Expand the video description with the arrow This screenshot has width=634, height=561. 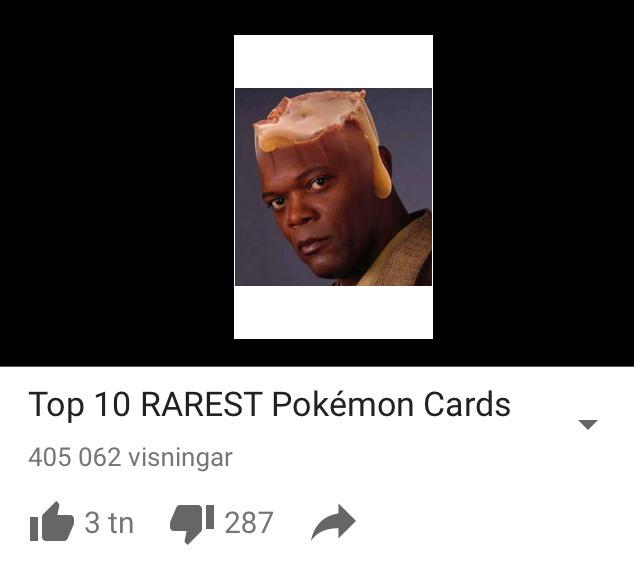(x=588, y=424)
